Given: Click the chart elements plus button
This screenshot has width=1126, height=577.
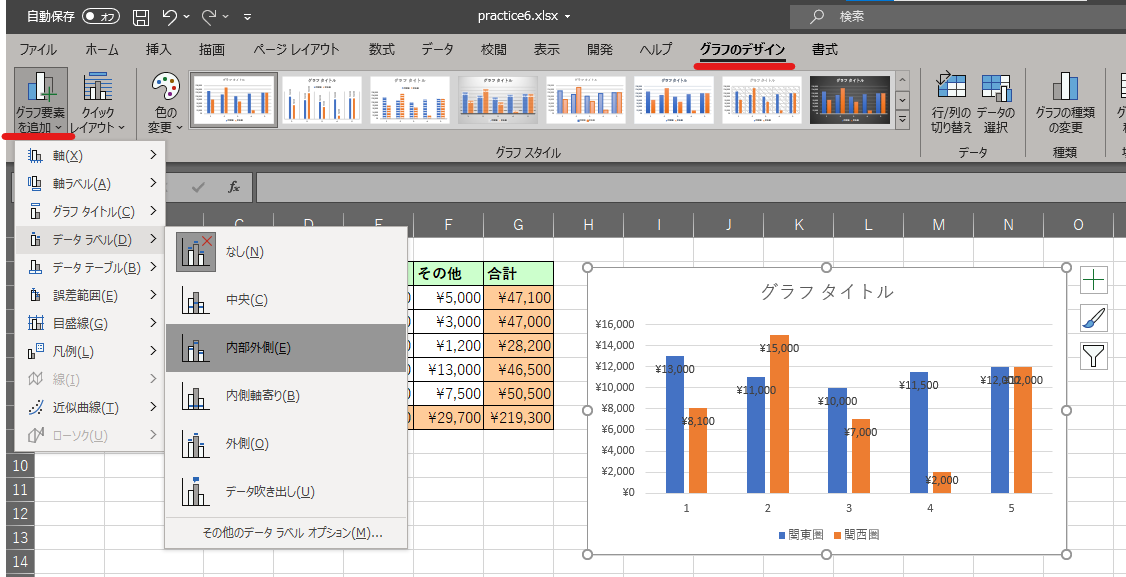Looking at the screenshot, I should 1094,280.
